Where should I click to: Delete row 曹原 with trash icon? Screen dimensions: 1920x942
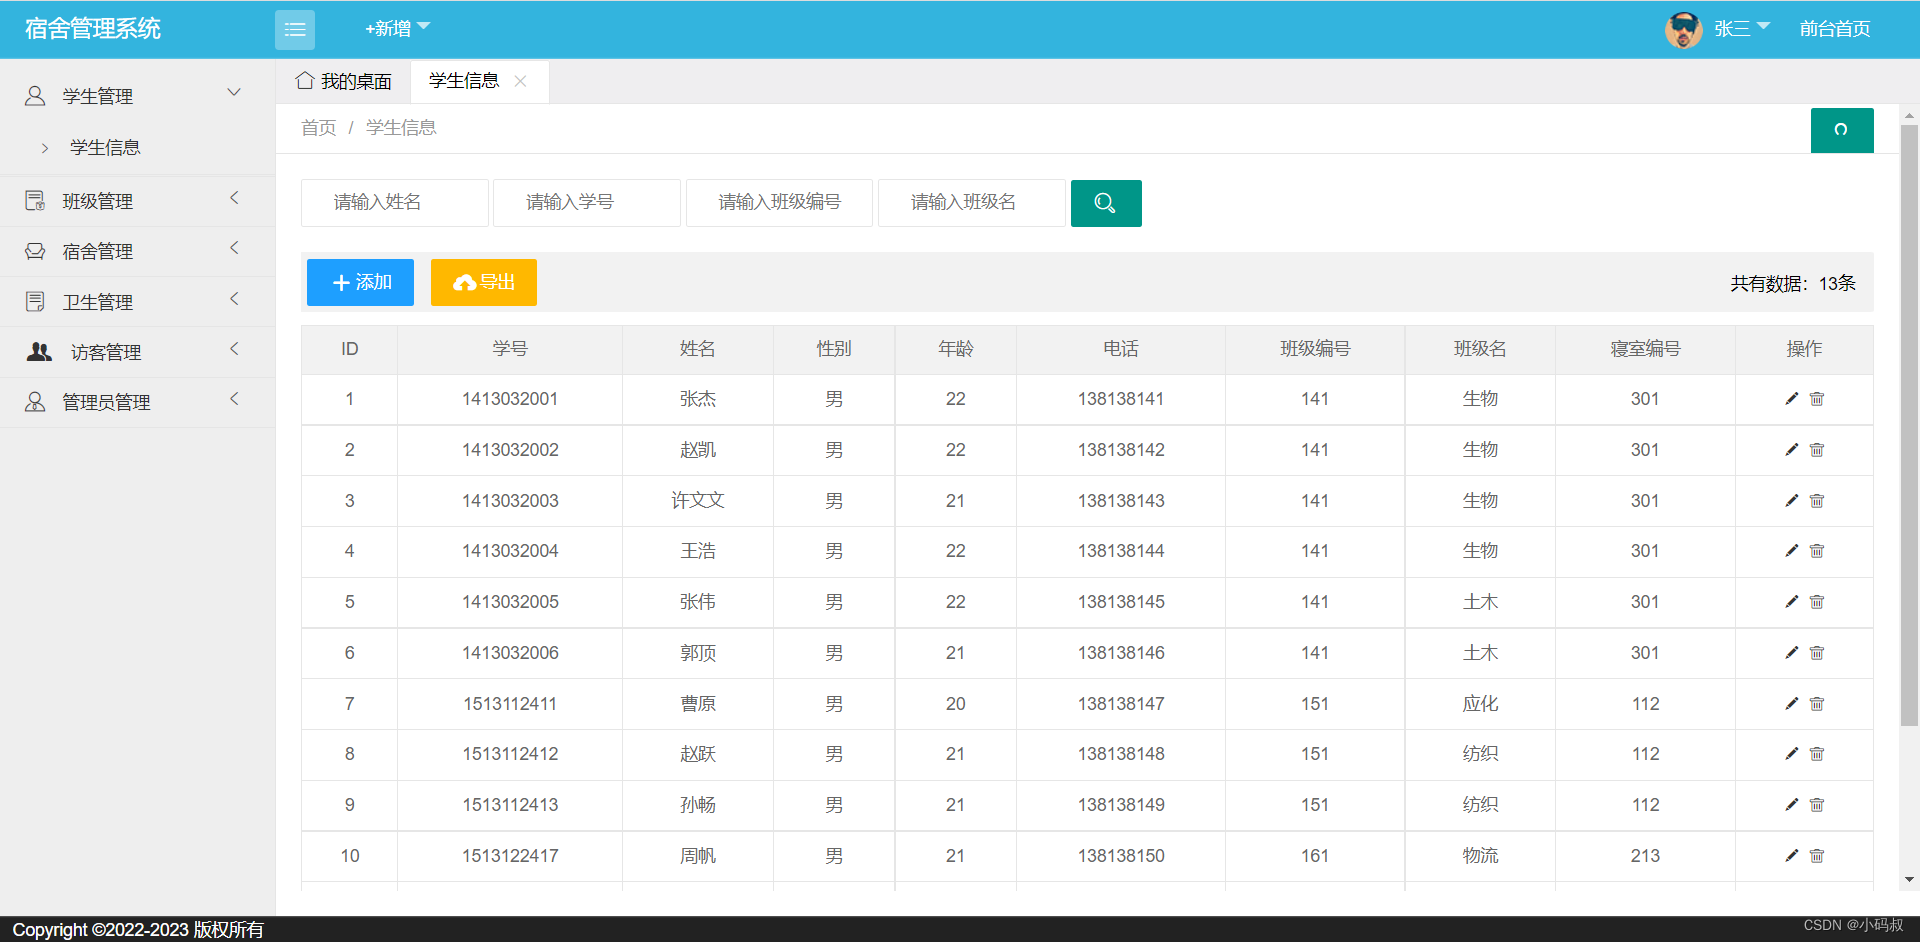pos(1817,704)
